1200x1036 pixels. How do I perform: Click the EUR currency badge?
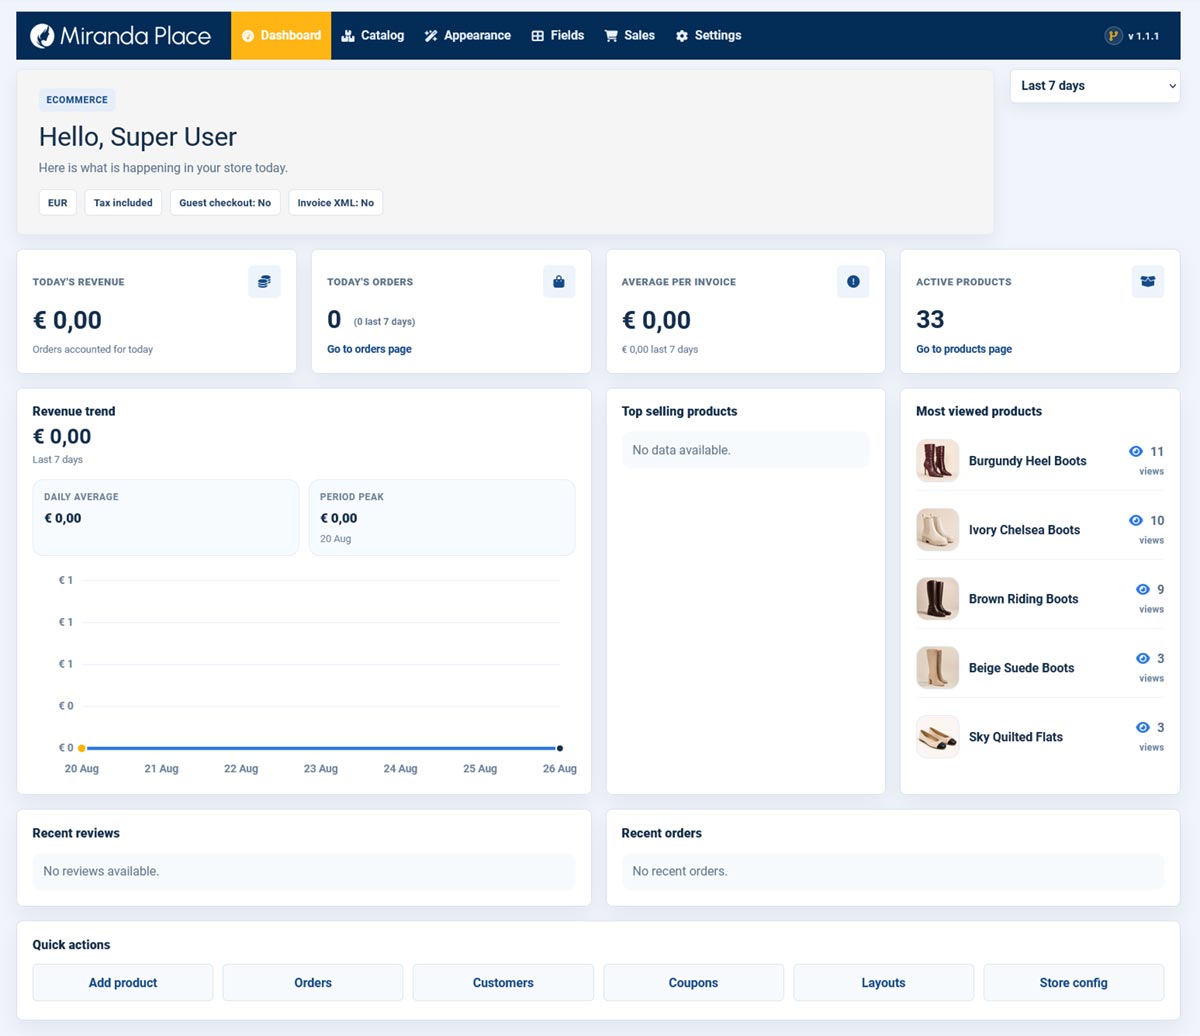[58, 203]
